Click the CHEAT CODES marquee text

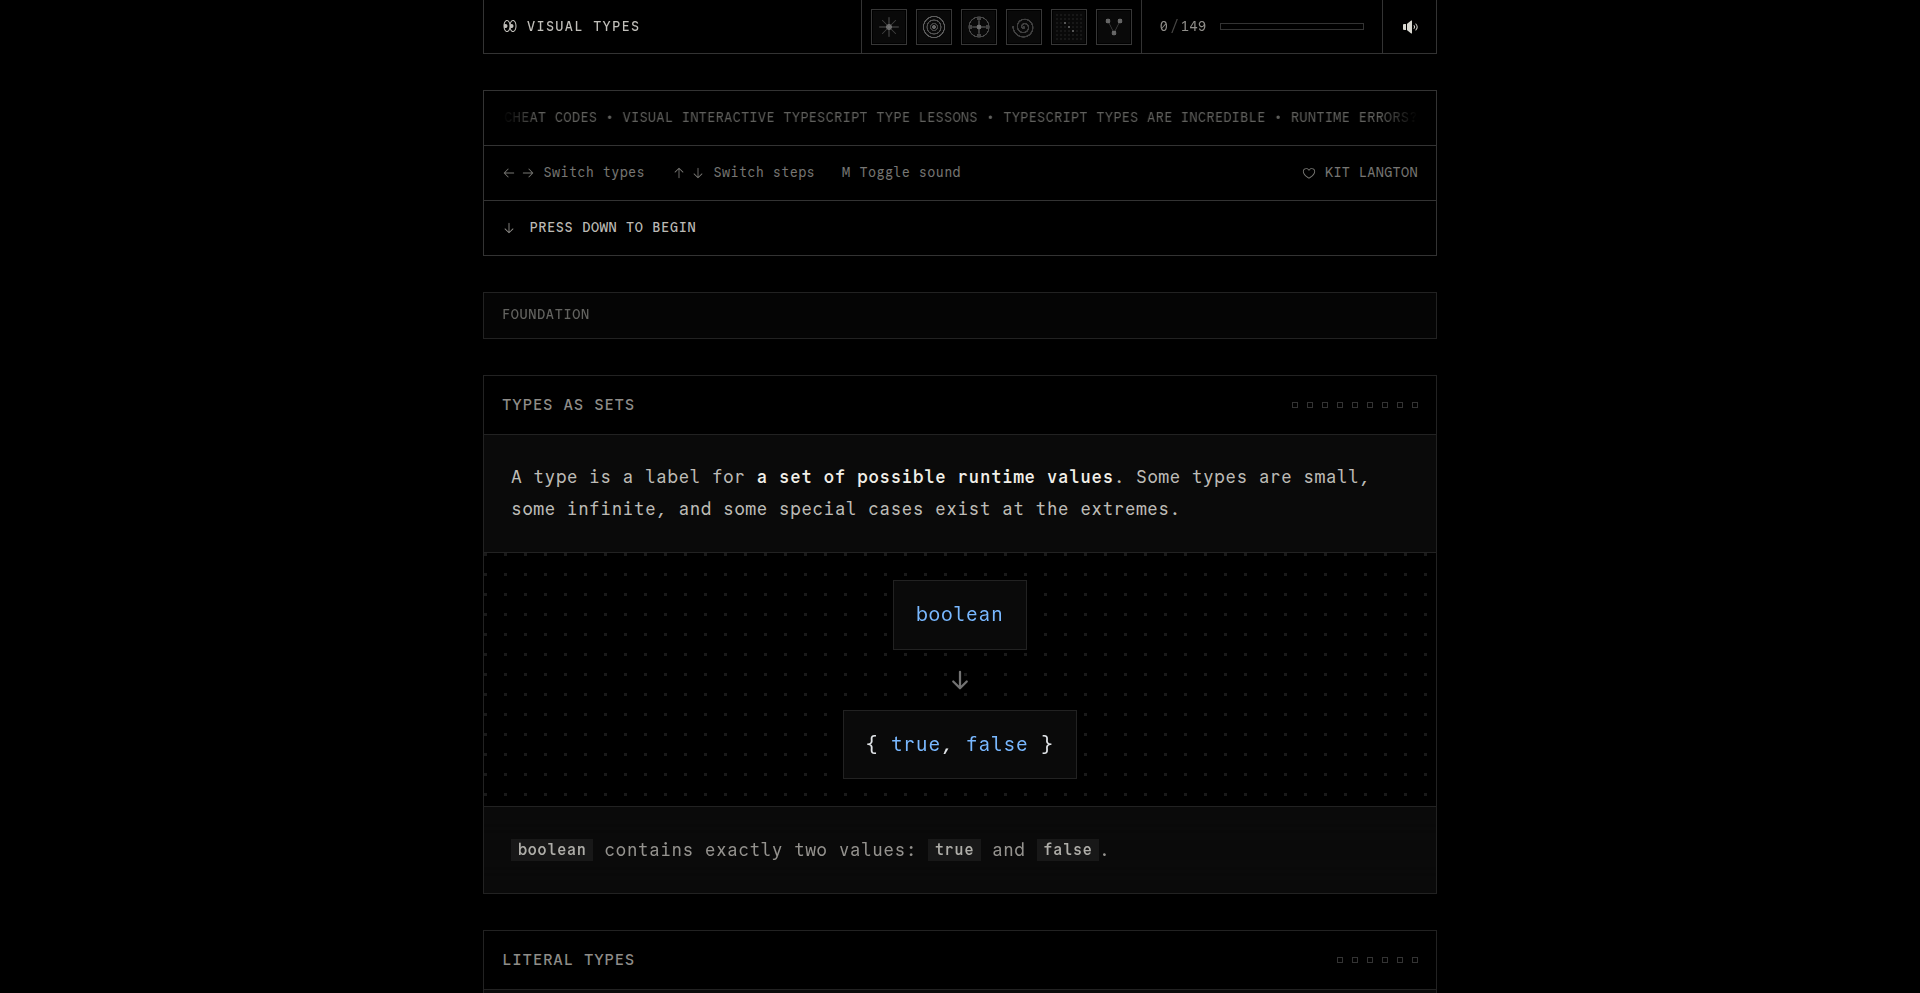(551, 117)
